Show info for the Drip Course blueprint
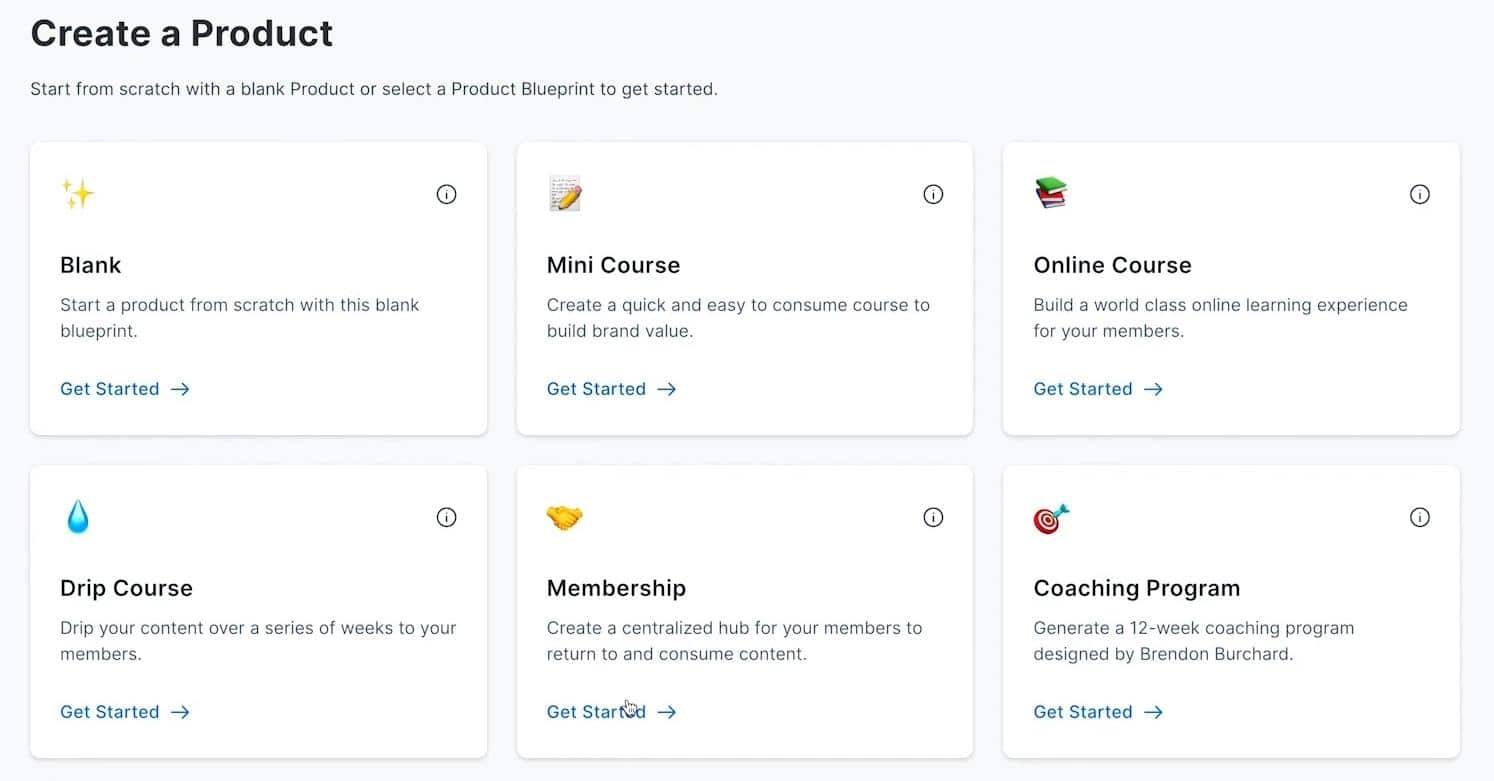Screen dimensions: 1494x781 click(x=446, y=517)
